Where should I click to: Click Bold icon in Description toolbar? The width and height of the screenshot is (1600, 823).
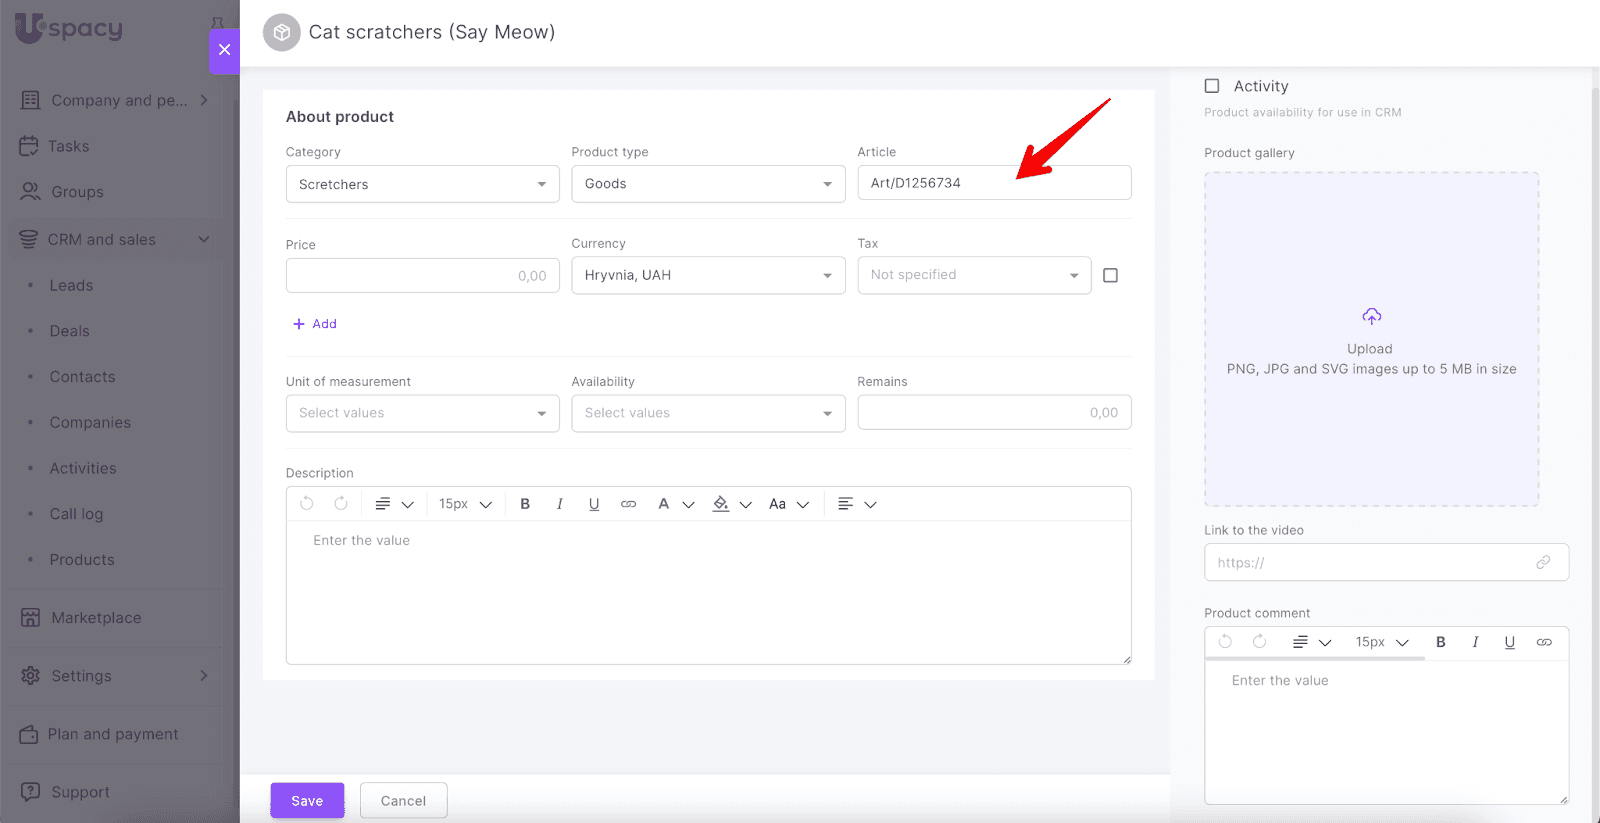click(x=525, y=504)
